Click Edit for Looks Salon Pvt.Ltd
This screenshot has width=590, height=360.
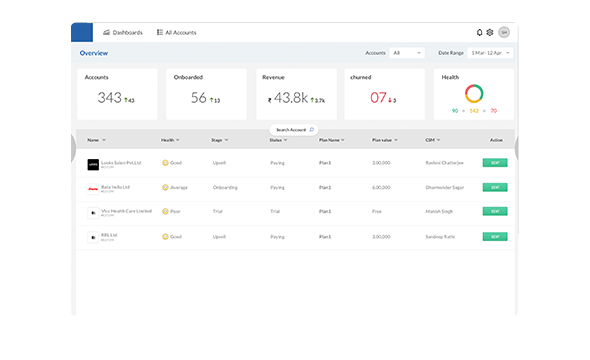[495, 163]
